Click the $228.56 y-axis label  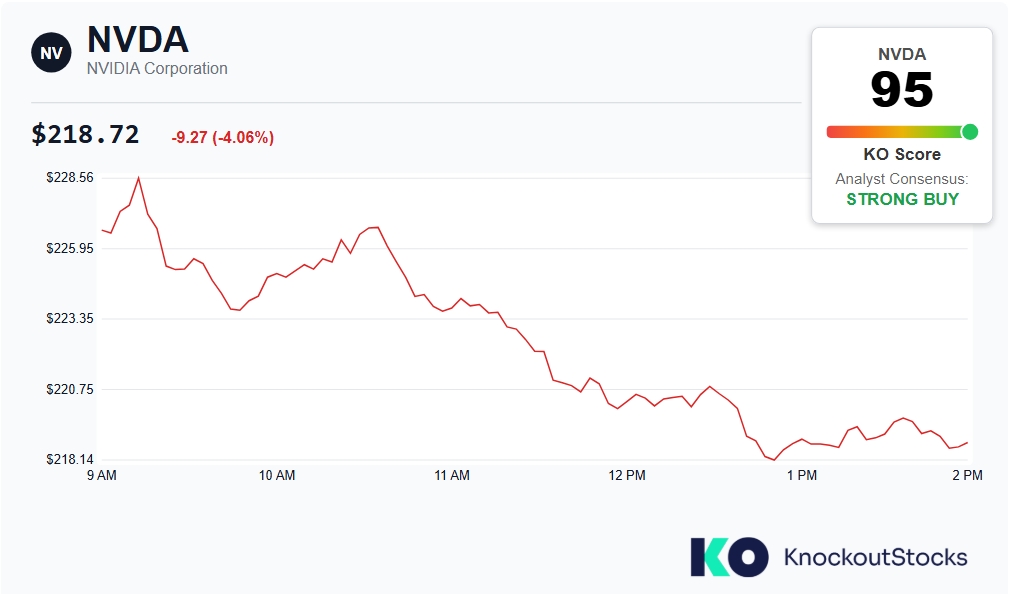pos(69,177)
